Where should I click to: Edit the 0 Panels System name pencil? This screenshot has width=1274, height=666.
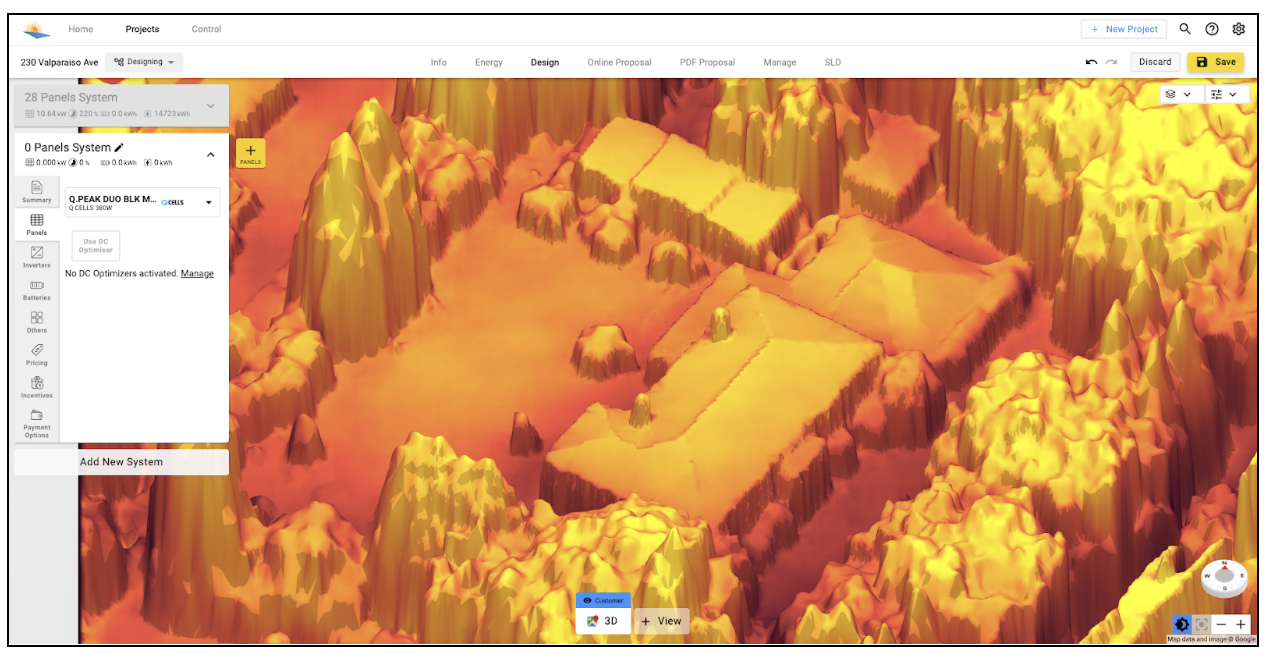(x=119, y=147)
